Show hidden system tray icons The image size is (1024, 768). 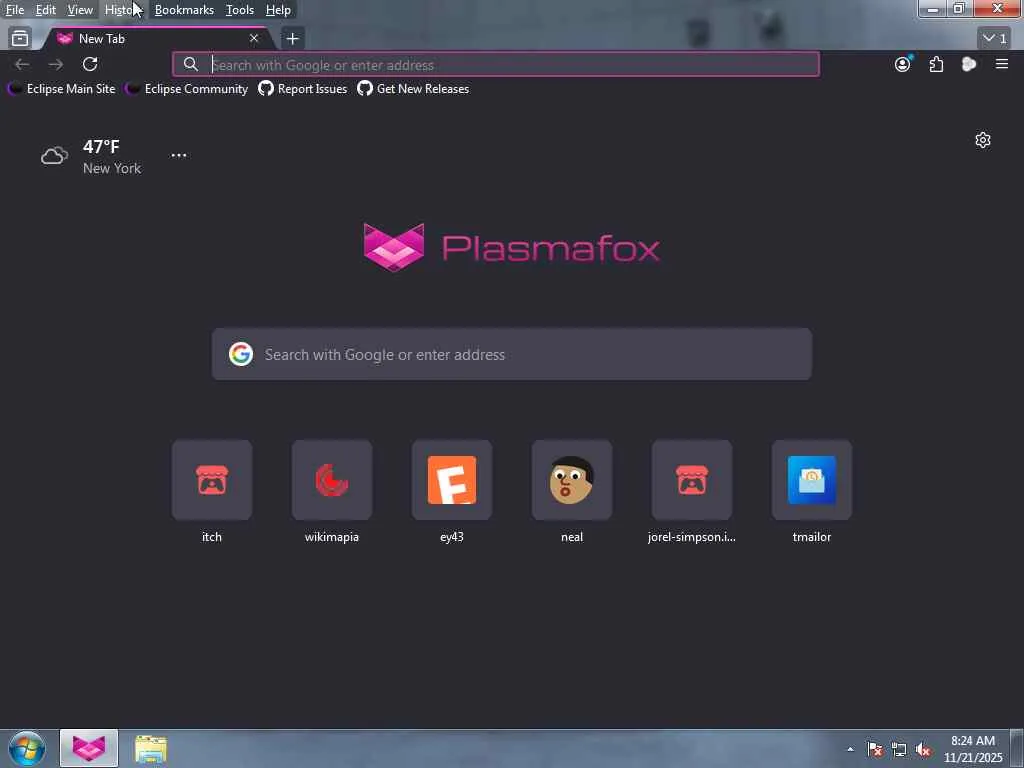click(850, 749)
